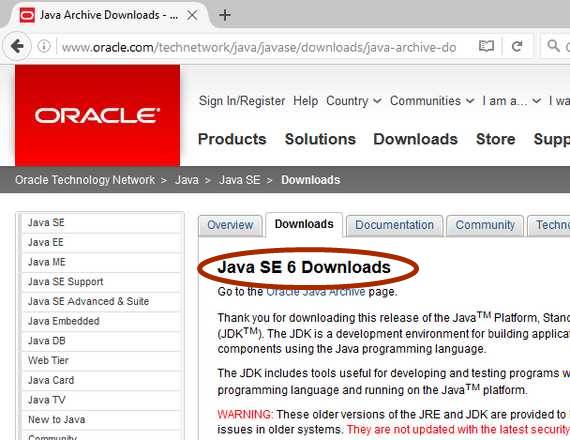
Task: Open a new tab with plus button
Action: [225, 15]
